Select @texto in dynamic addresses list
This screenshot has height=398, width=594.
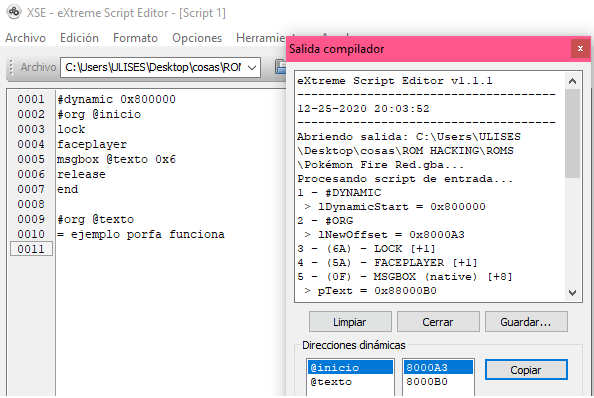tap(350, 381)
